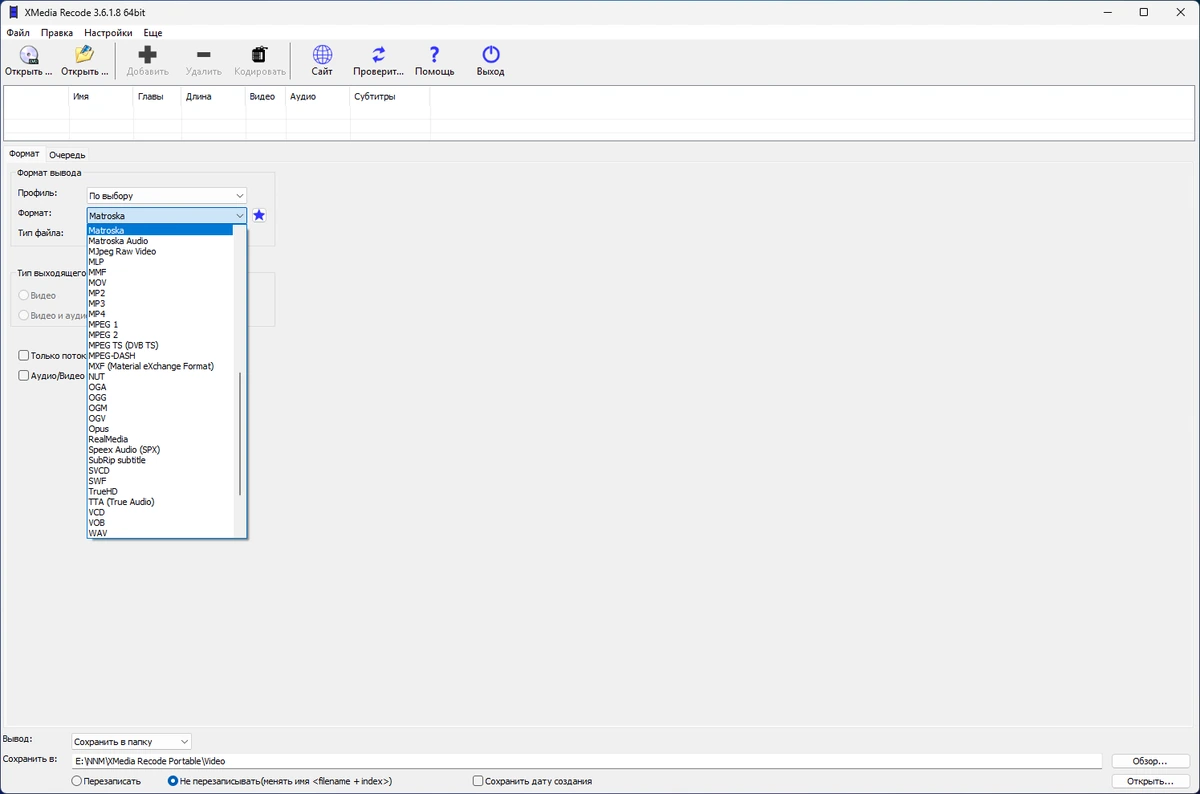Viewport: 1200px width, 794px height.
Task: Select Matroska Audio in format list
Action: click(x=160, y=241)
